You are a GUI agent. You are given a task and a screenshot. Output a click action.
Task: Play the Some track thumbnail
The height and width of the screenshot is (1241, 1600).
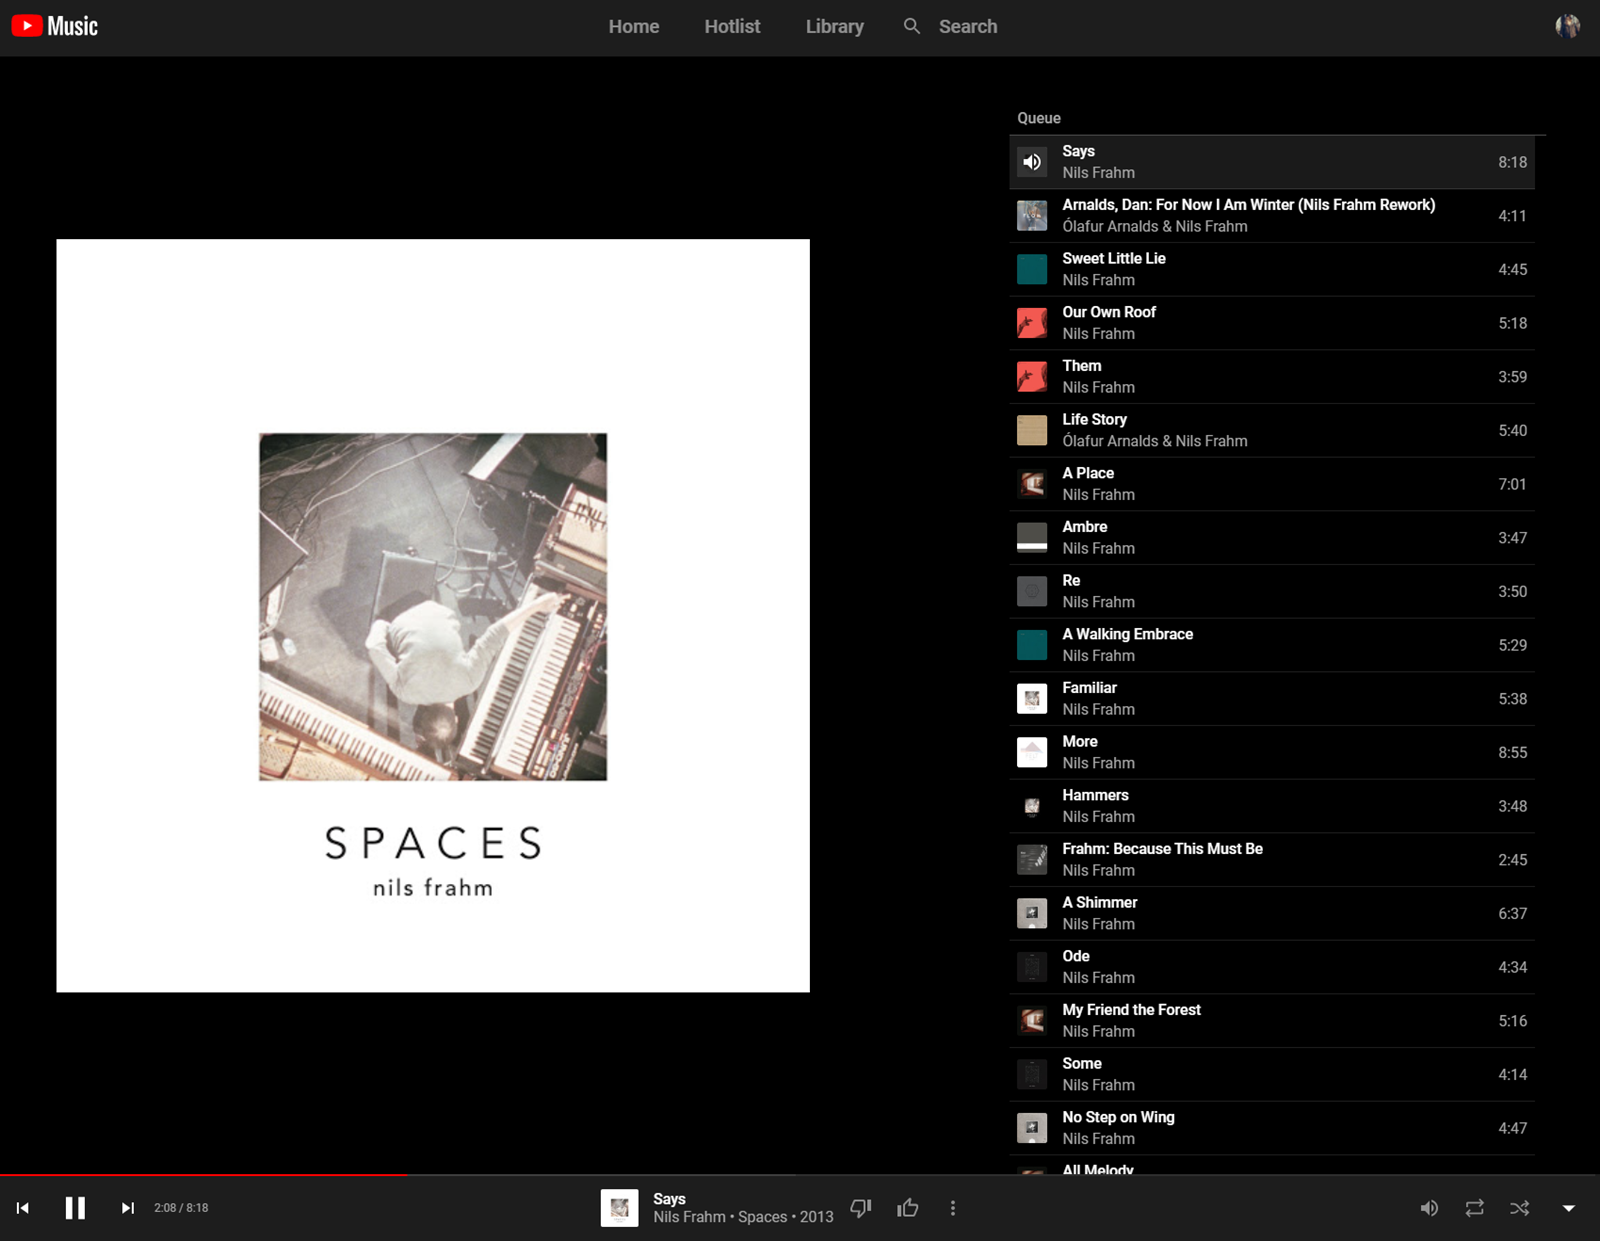tap(1032, 1074)
